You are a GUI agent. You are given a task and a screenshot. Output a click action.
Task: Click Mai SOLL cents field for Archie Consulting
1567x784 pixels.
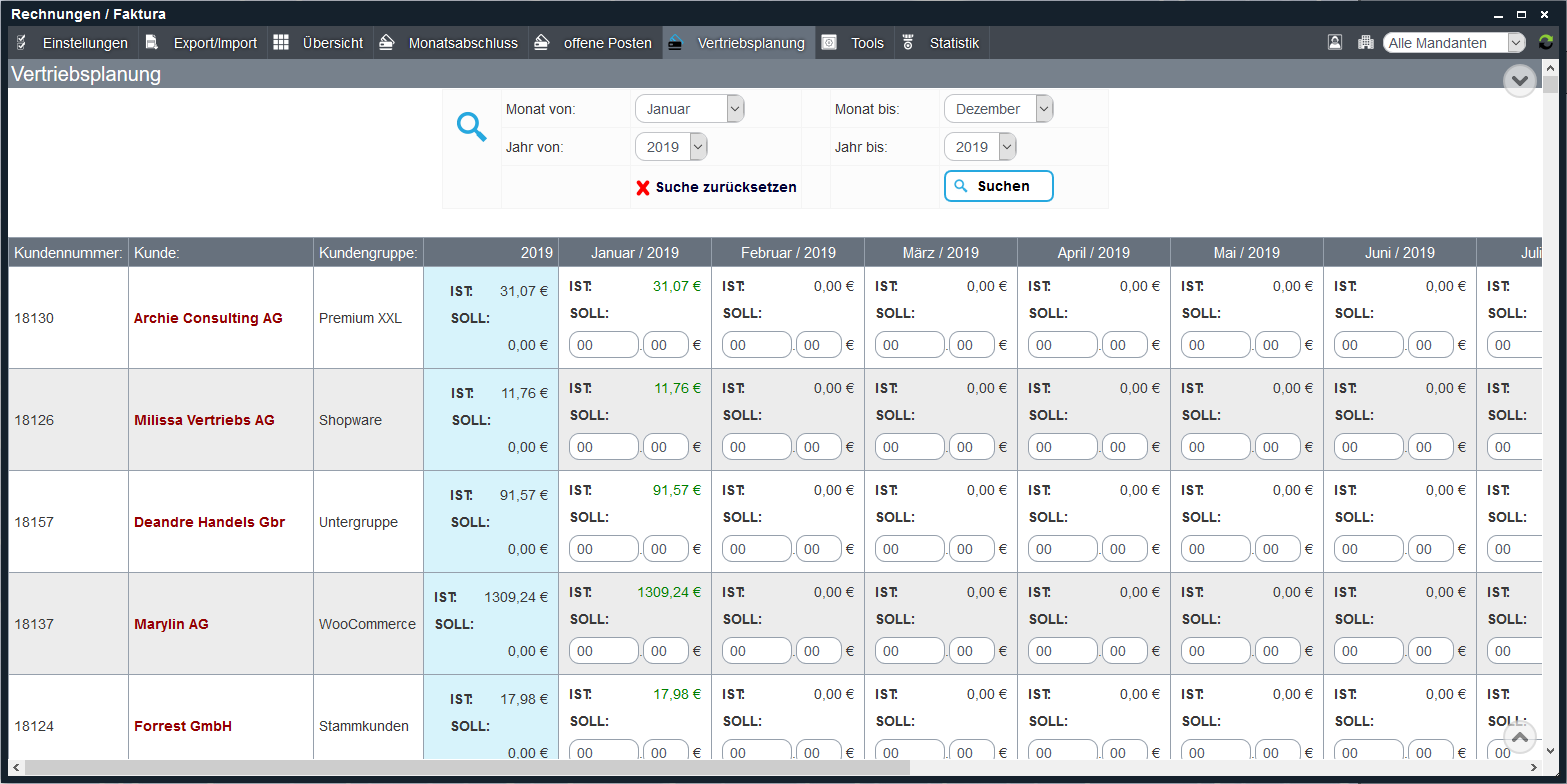pos(1278,345)
